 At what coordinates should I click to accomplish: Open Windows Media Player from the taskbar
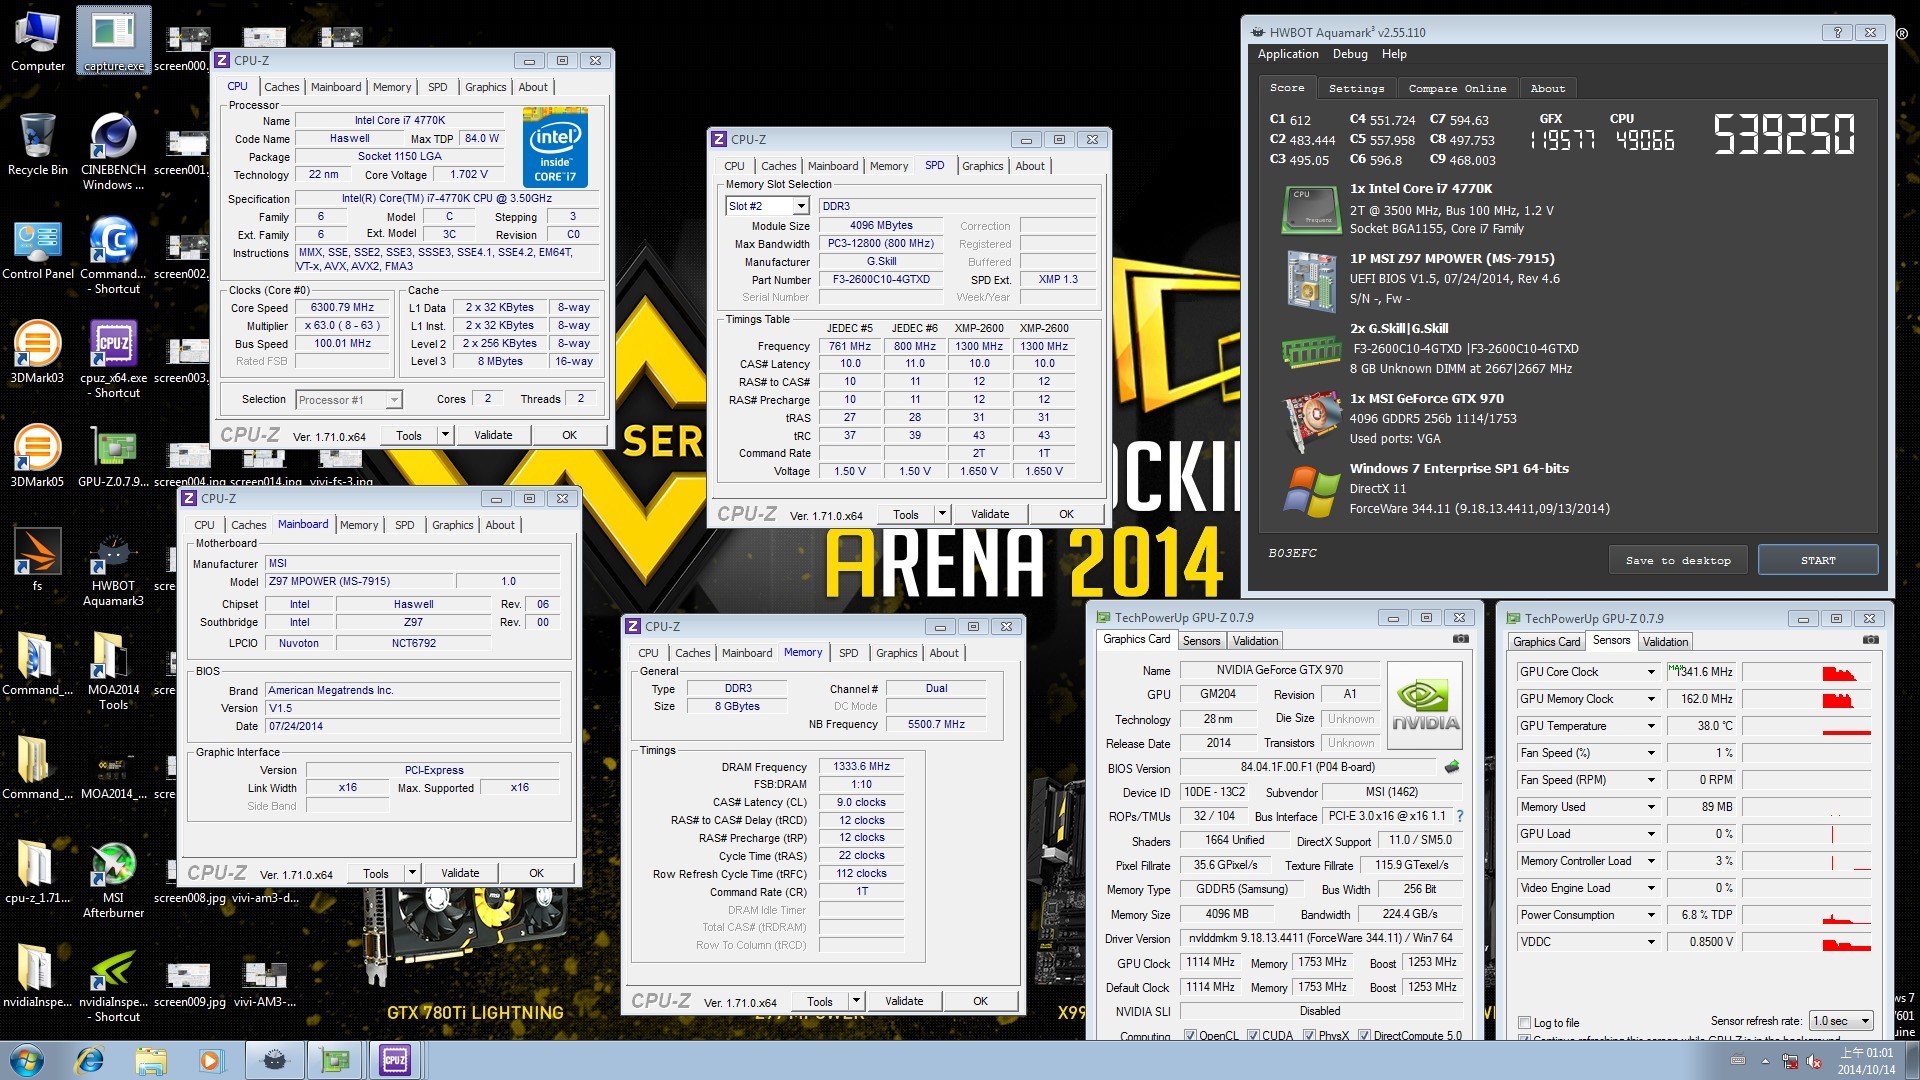pyautogui.click(x=211, y=1059)
